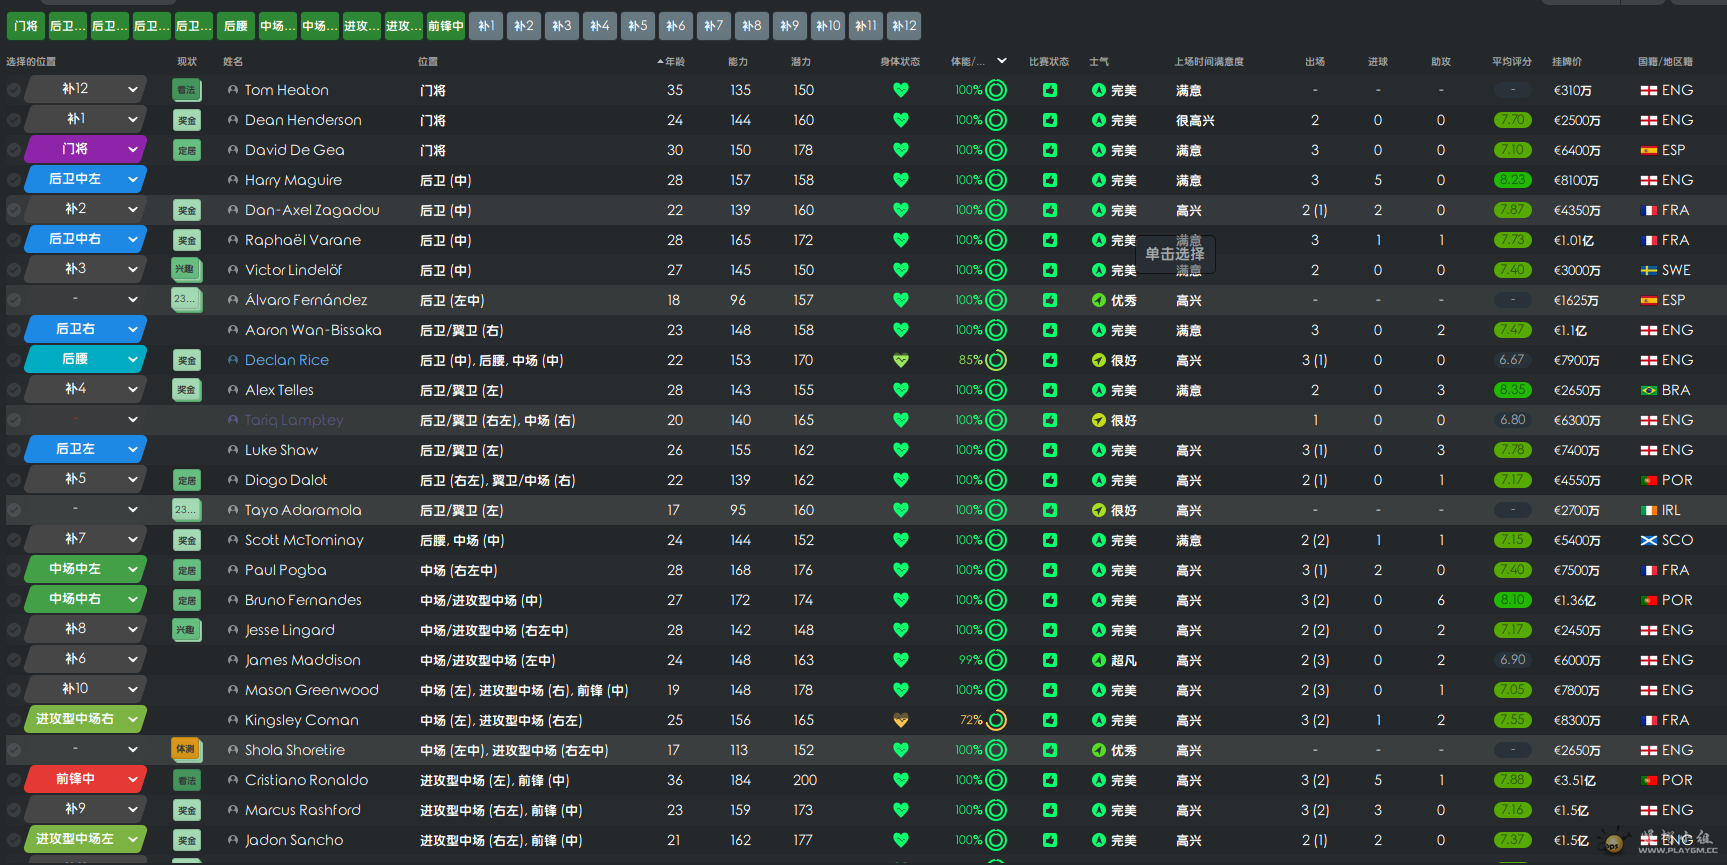Screen dimensions: 1727x865
Task: Click the morale icon for Álvaro Fernández
Action: coord(1099,300)
